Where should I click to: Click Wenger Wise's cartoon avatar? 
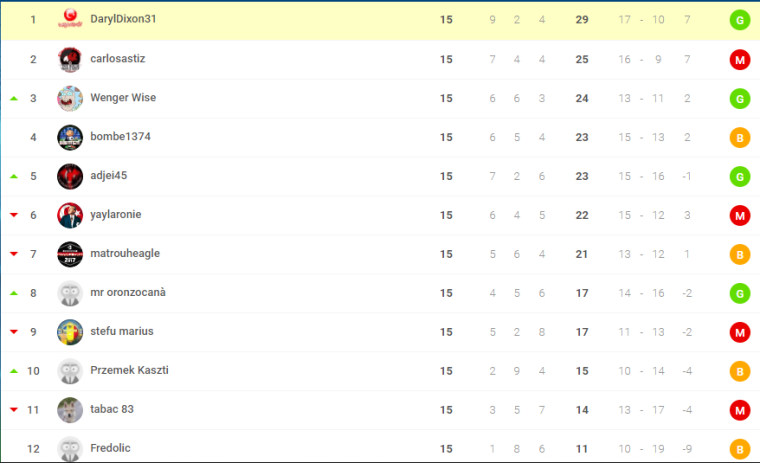(x=70, y=98)
